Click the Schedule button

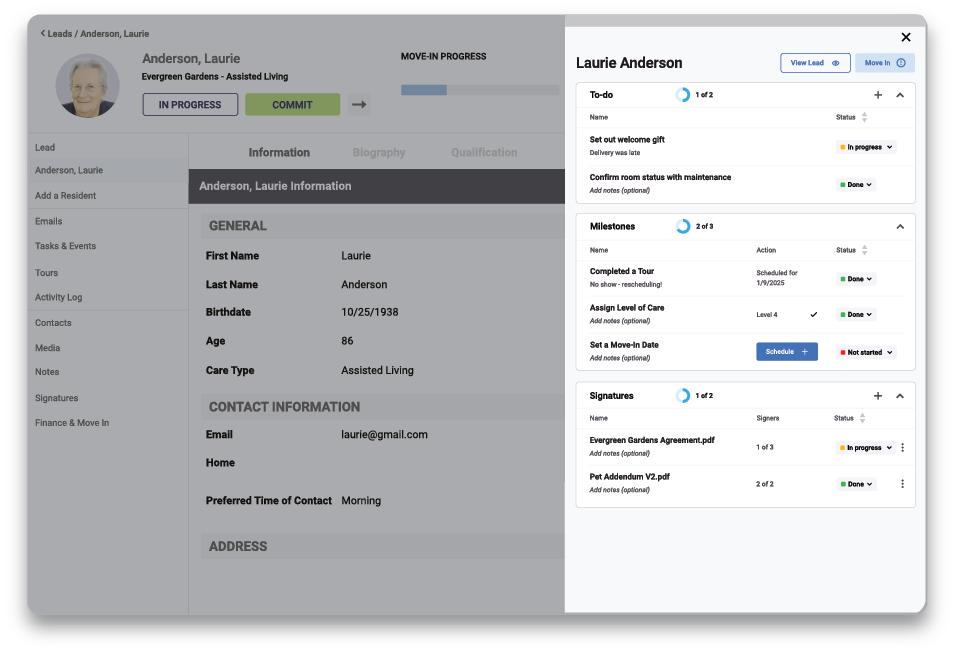(x=786, y=352)
